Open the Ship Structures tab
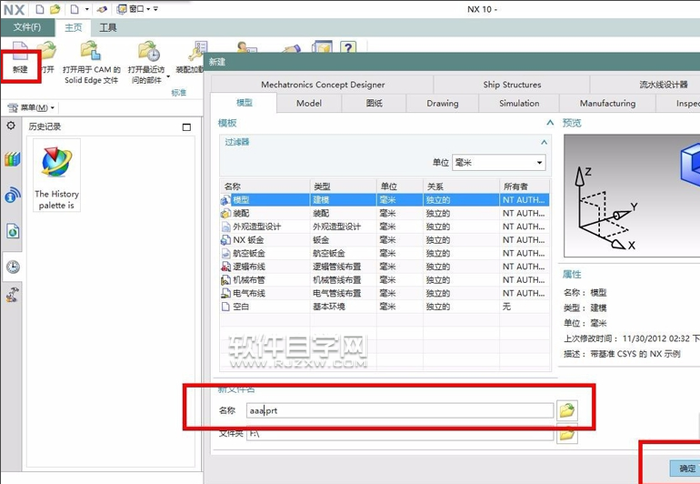700x484 pixels. (x=512, y=84)
